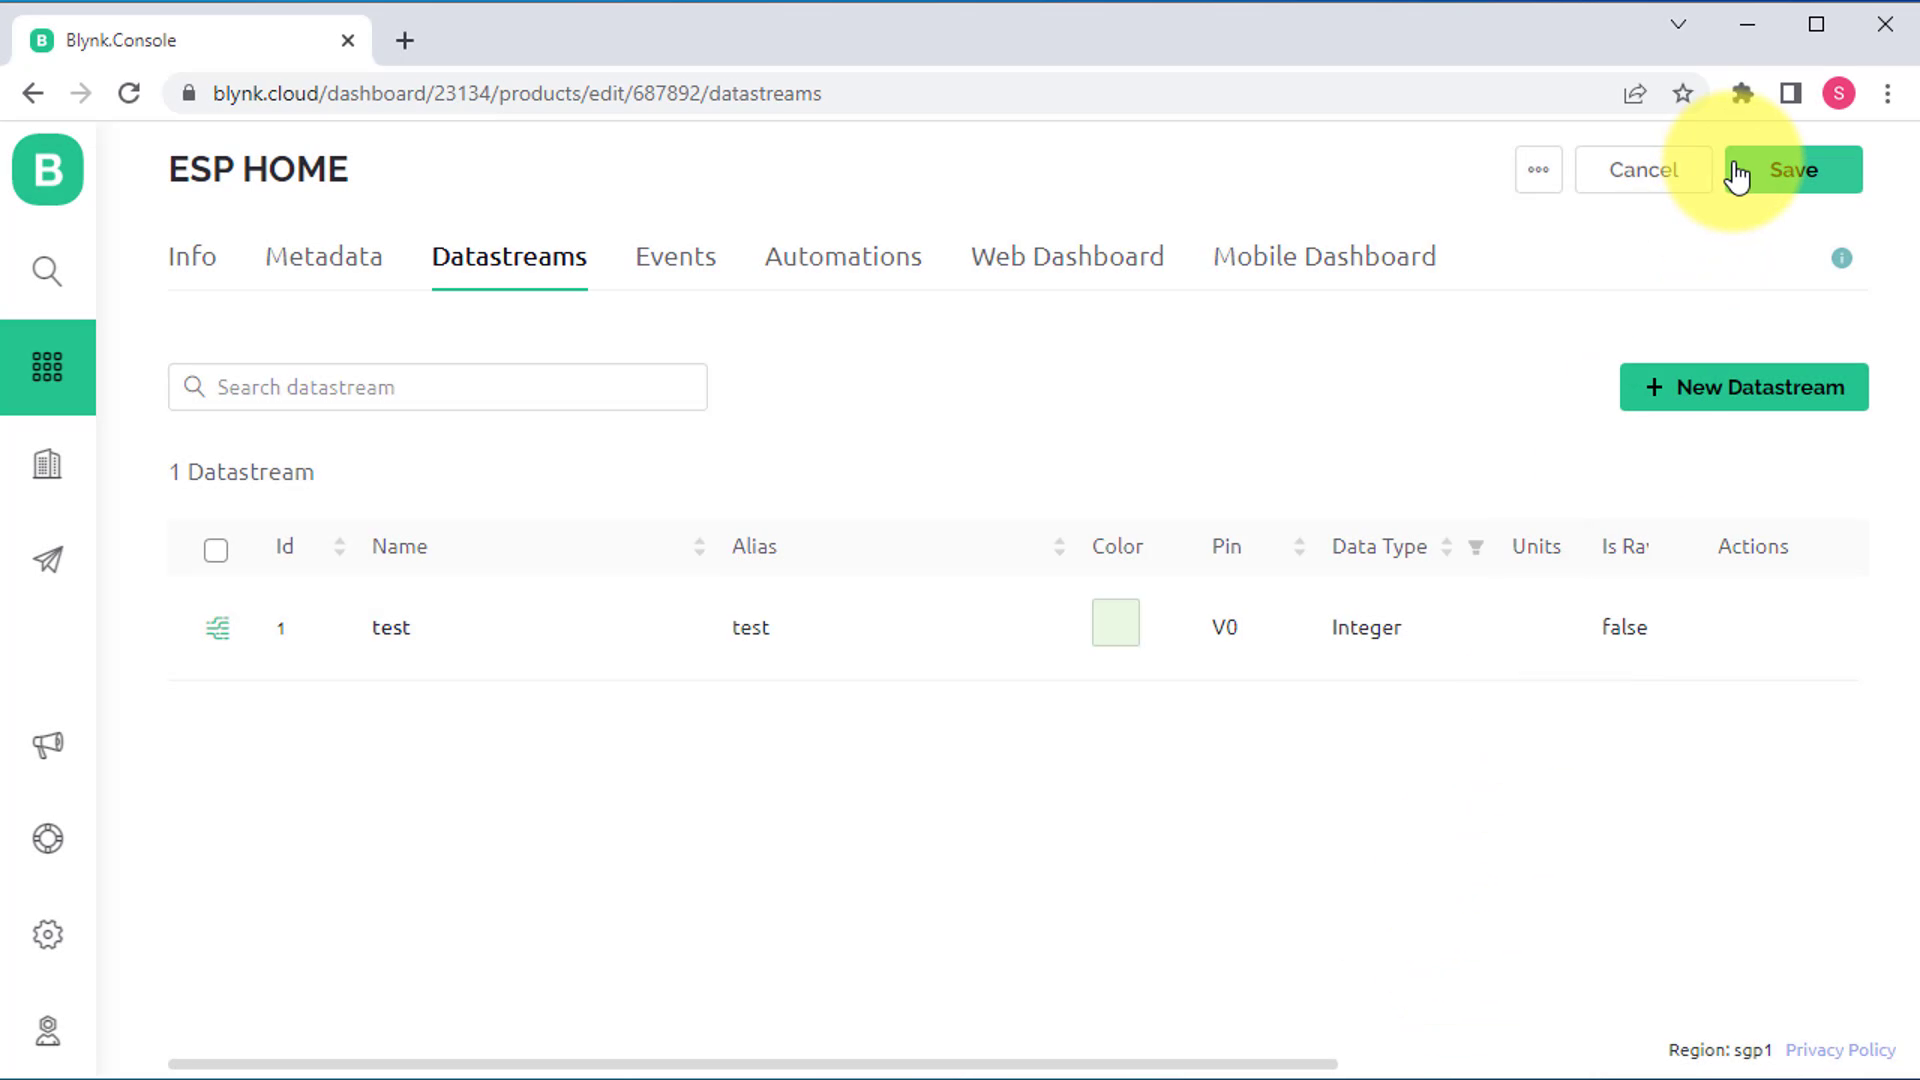Click the V0 pin cell
Viewport: 1920px width, 1080px height.
pyautogui.click(x=1225, y=628)
